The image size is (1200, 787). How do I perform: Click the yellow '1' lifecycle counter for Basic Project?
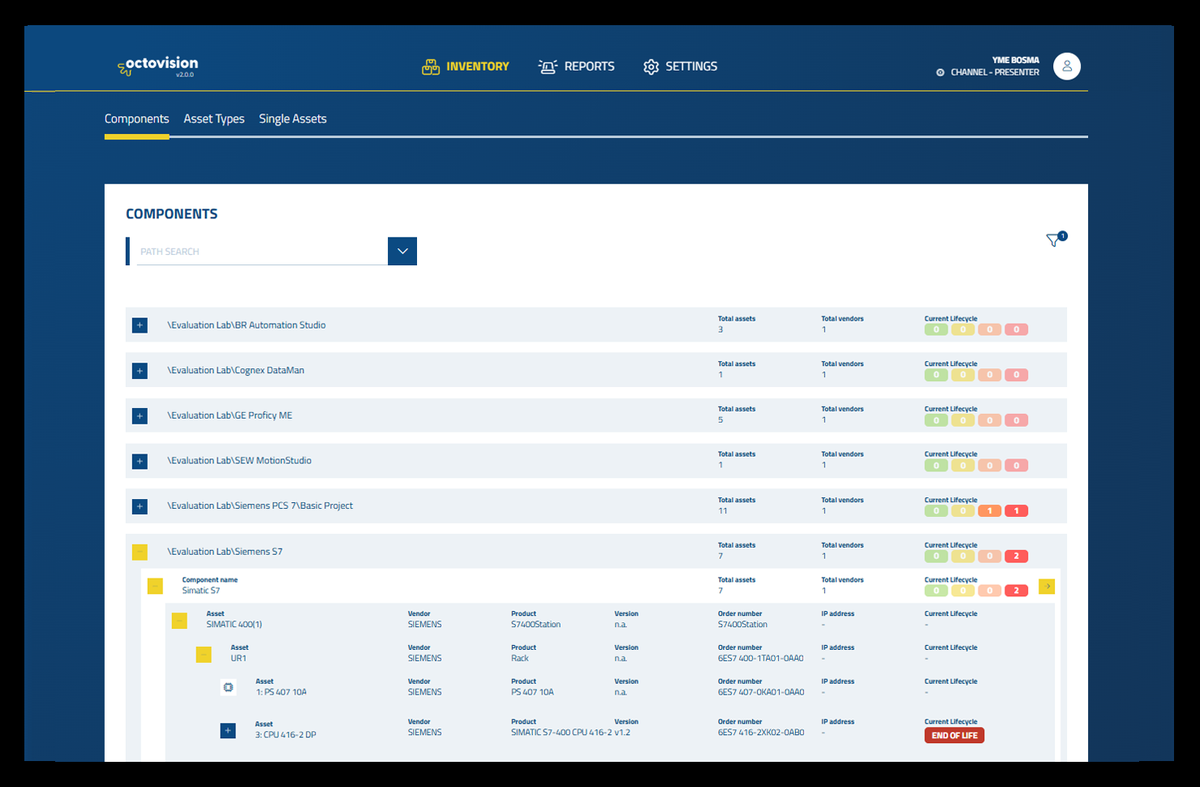click(x=989, y=510)
